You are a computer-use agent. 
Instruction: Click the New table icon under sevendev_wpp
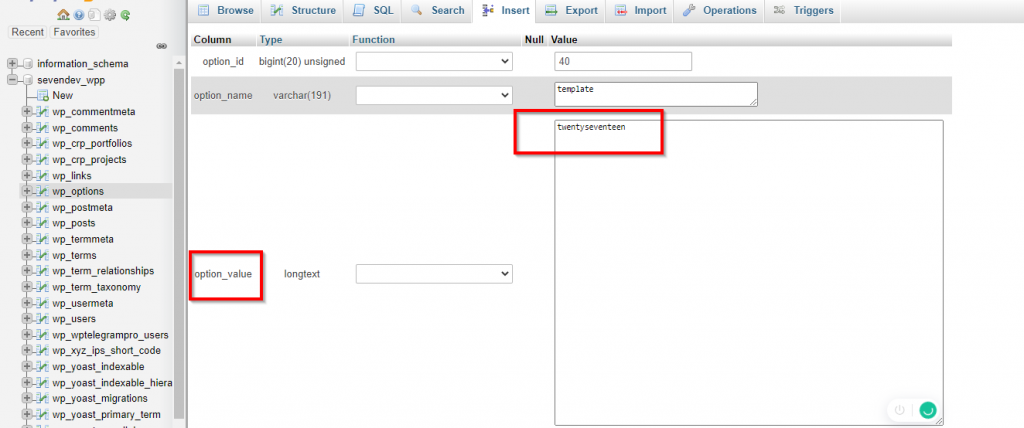point(43,95)
